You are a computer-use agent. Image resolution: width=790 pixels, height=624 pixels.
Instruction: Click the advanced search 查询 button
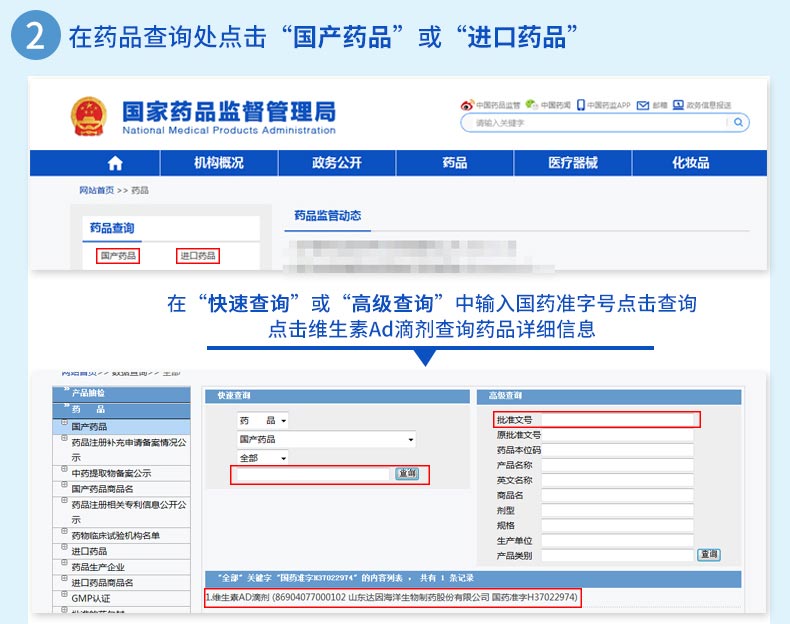coord(709,554)
